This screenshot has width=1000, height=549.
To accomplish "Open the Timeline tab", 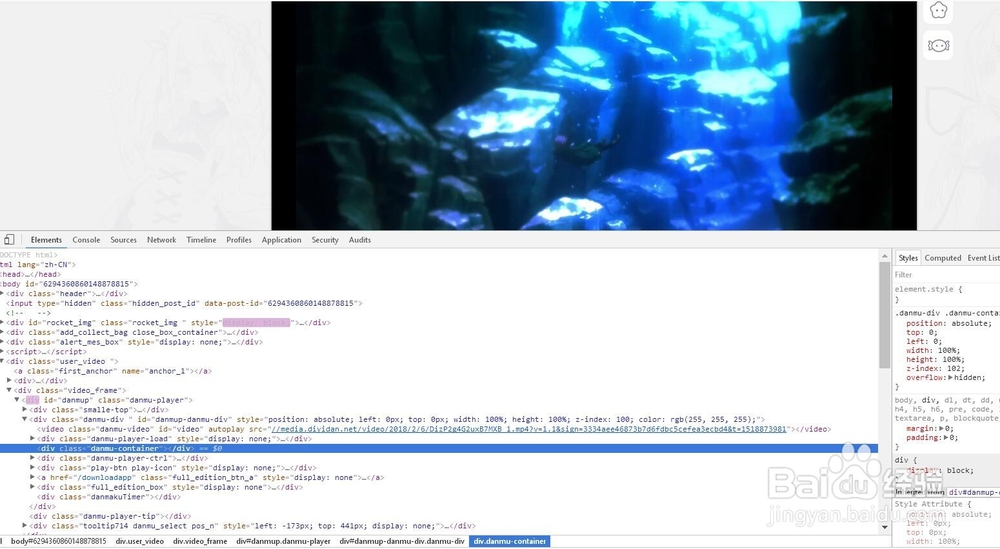I will 201,240.
